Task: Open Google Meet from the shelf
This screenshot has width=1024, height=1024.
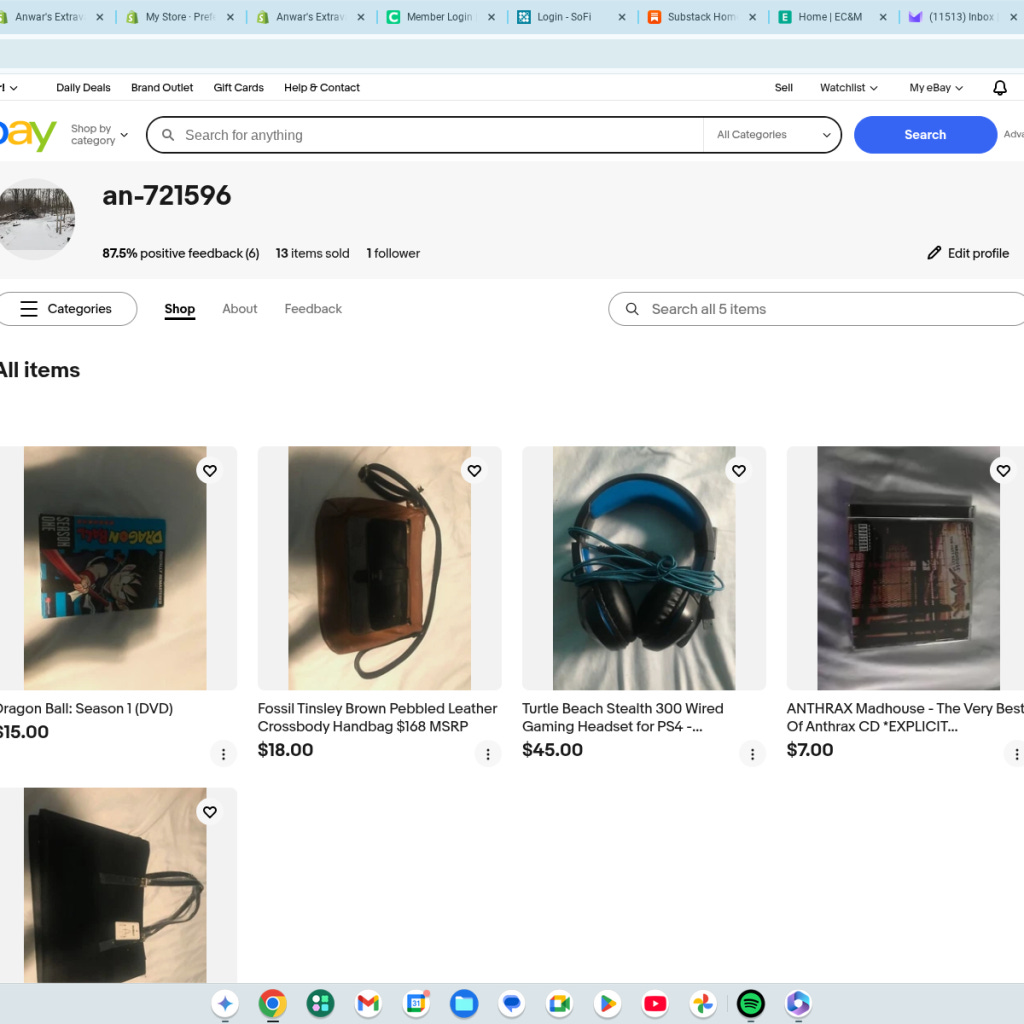Action: [560, 1003]
